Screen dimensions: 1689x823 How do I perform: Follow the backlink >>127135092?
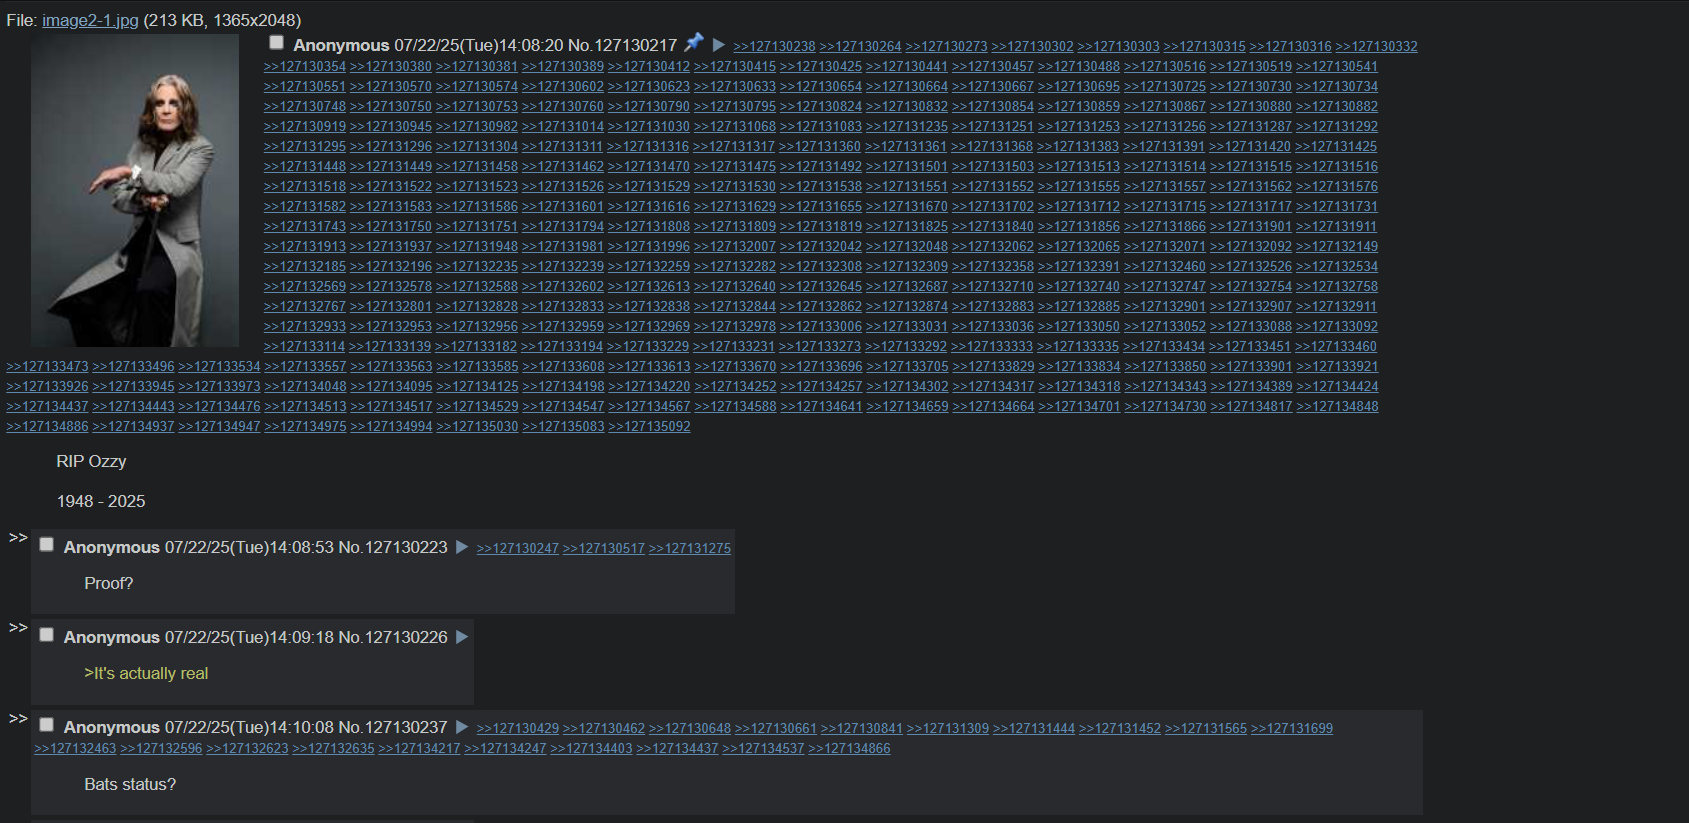pos(649,427)
